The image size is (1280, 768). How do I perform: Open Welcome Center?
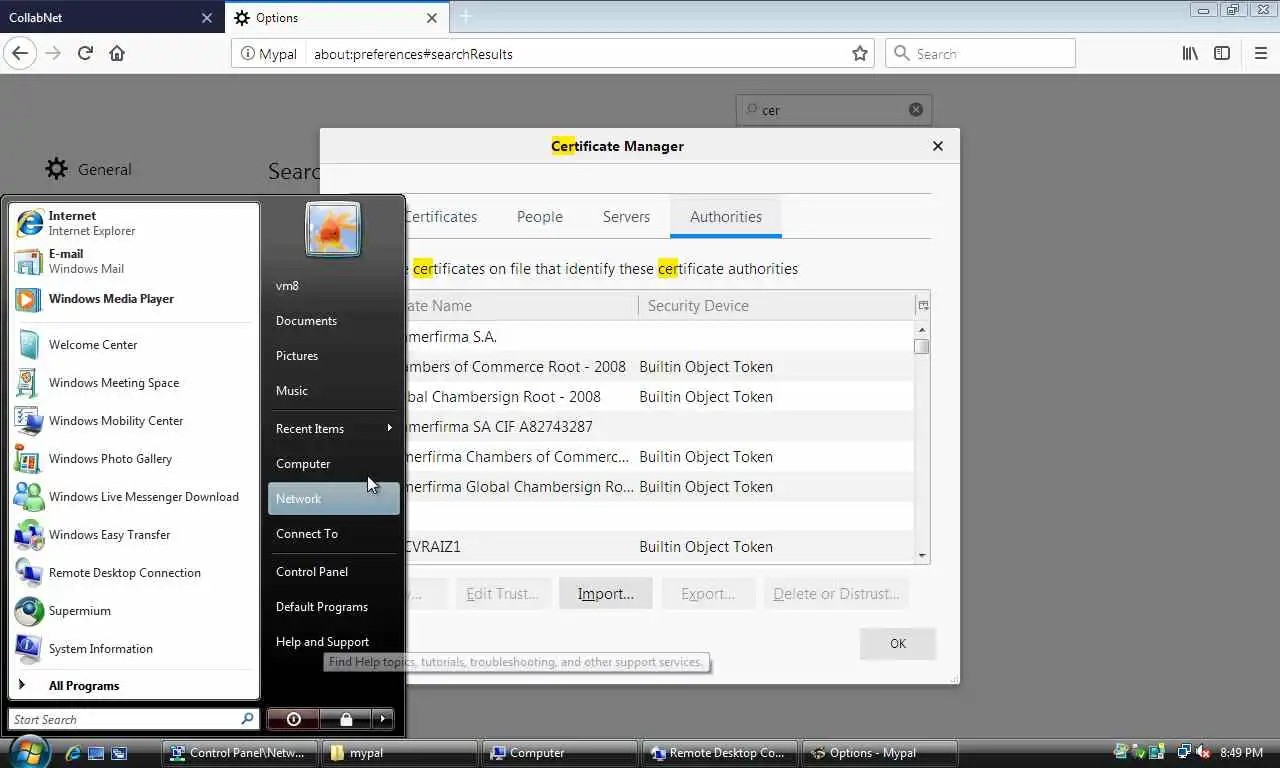click(x=134, y=344)
